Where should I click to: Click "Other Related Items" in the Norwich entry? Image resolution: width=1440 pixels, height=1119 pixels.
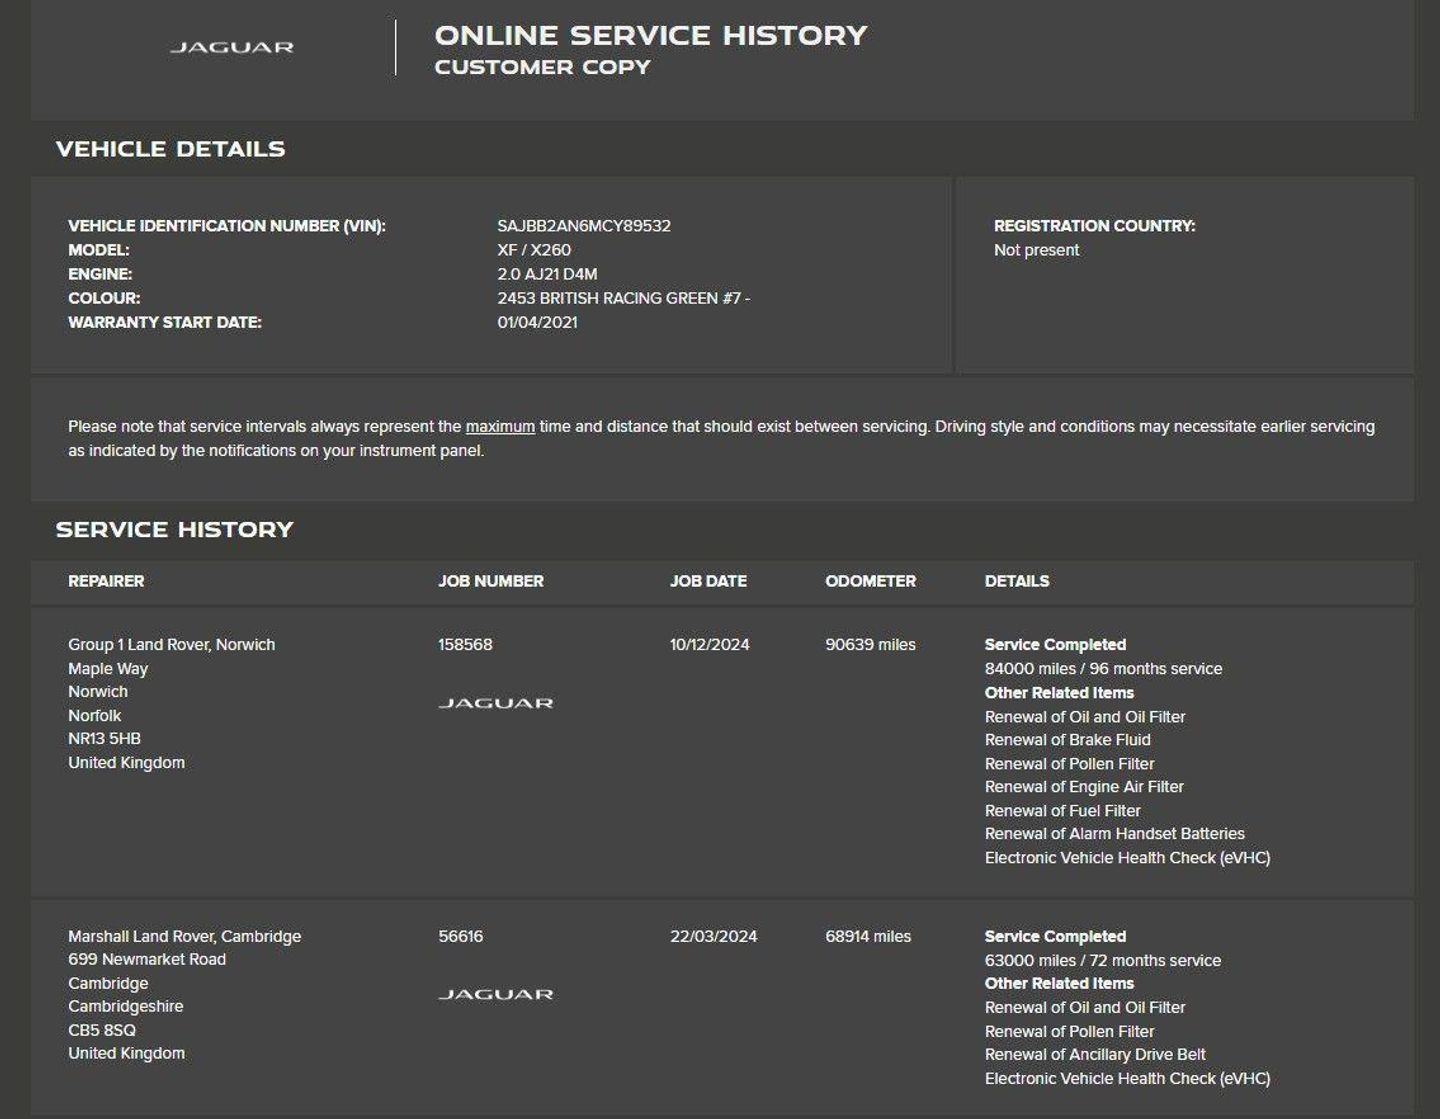[1060, 693]
